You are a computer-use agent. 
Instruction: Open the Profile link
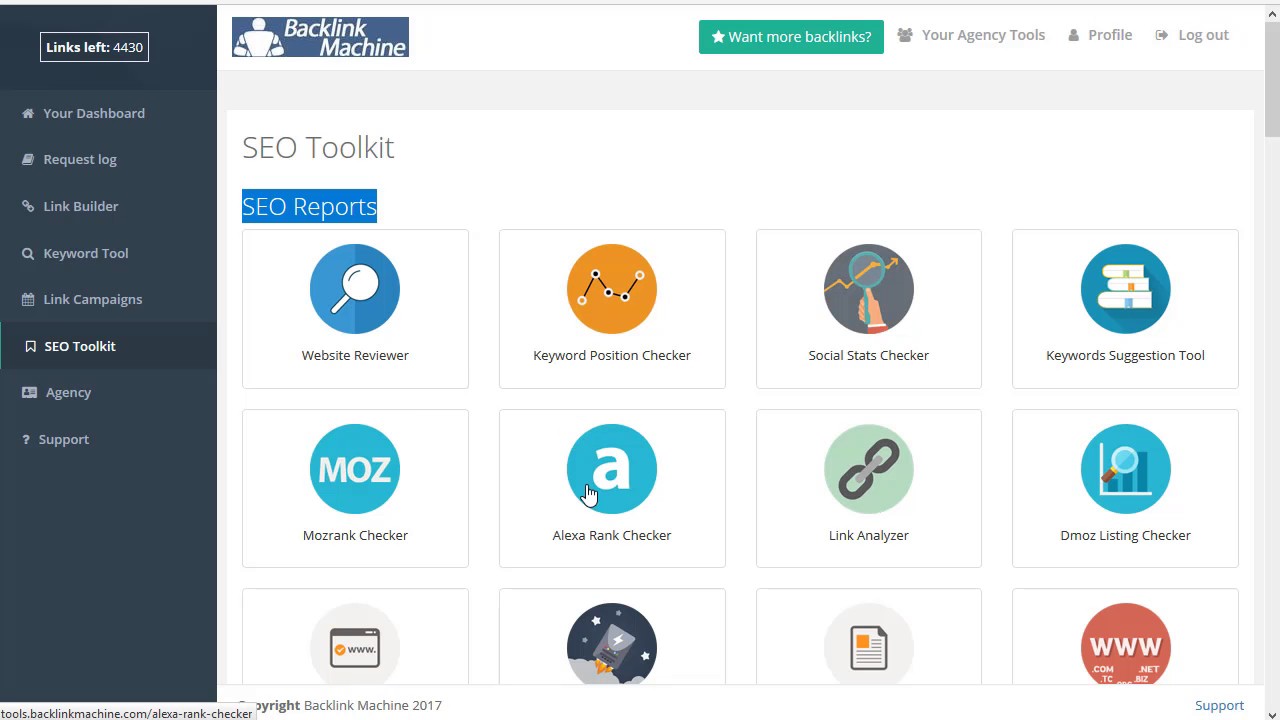(x=1110, y=35)
